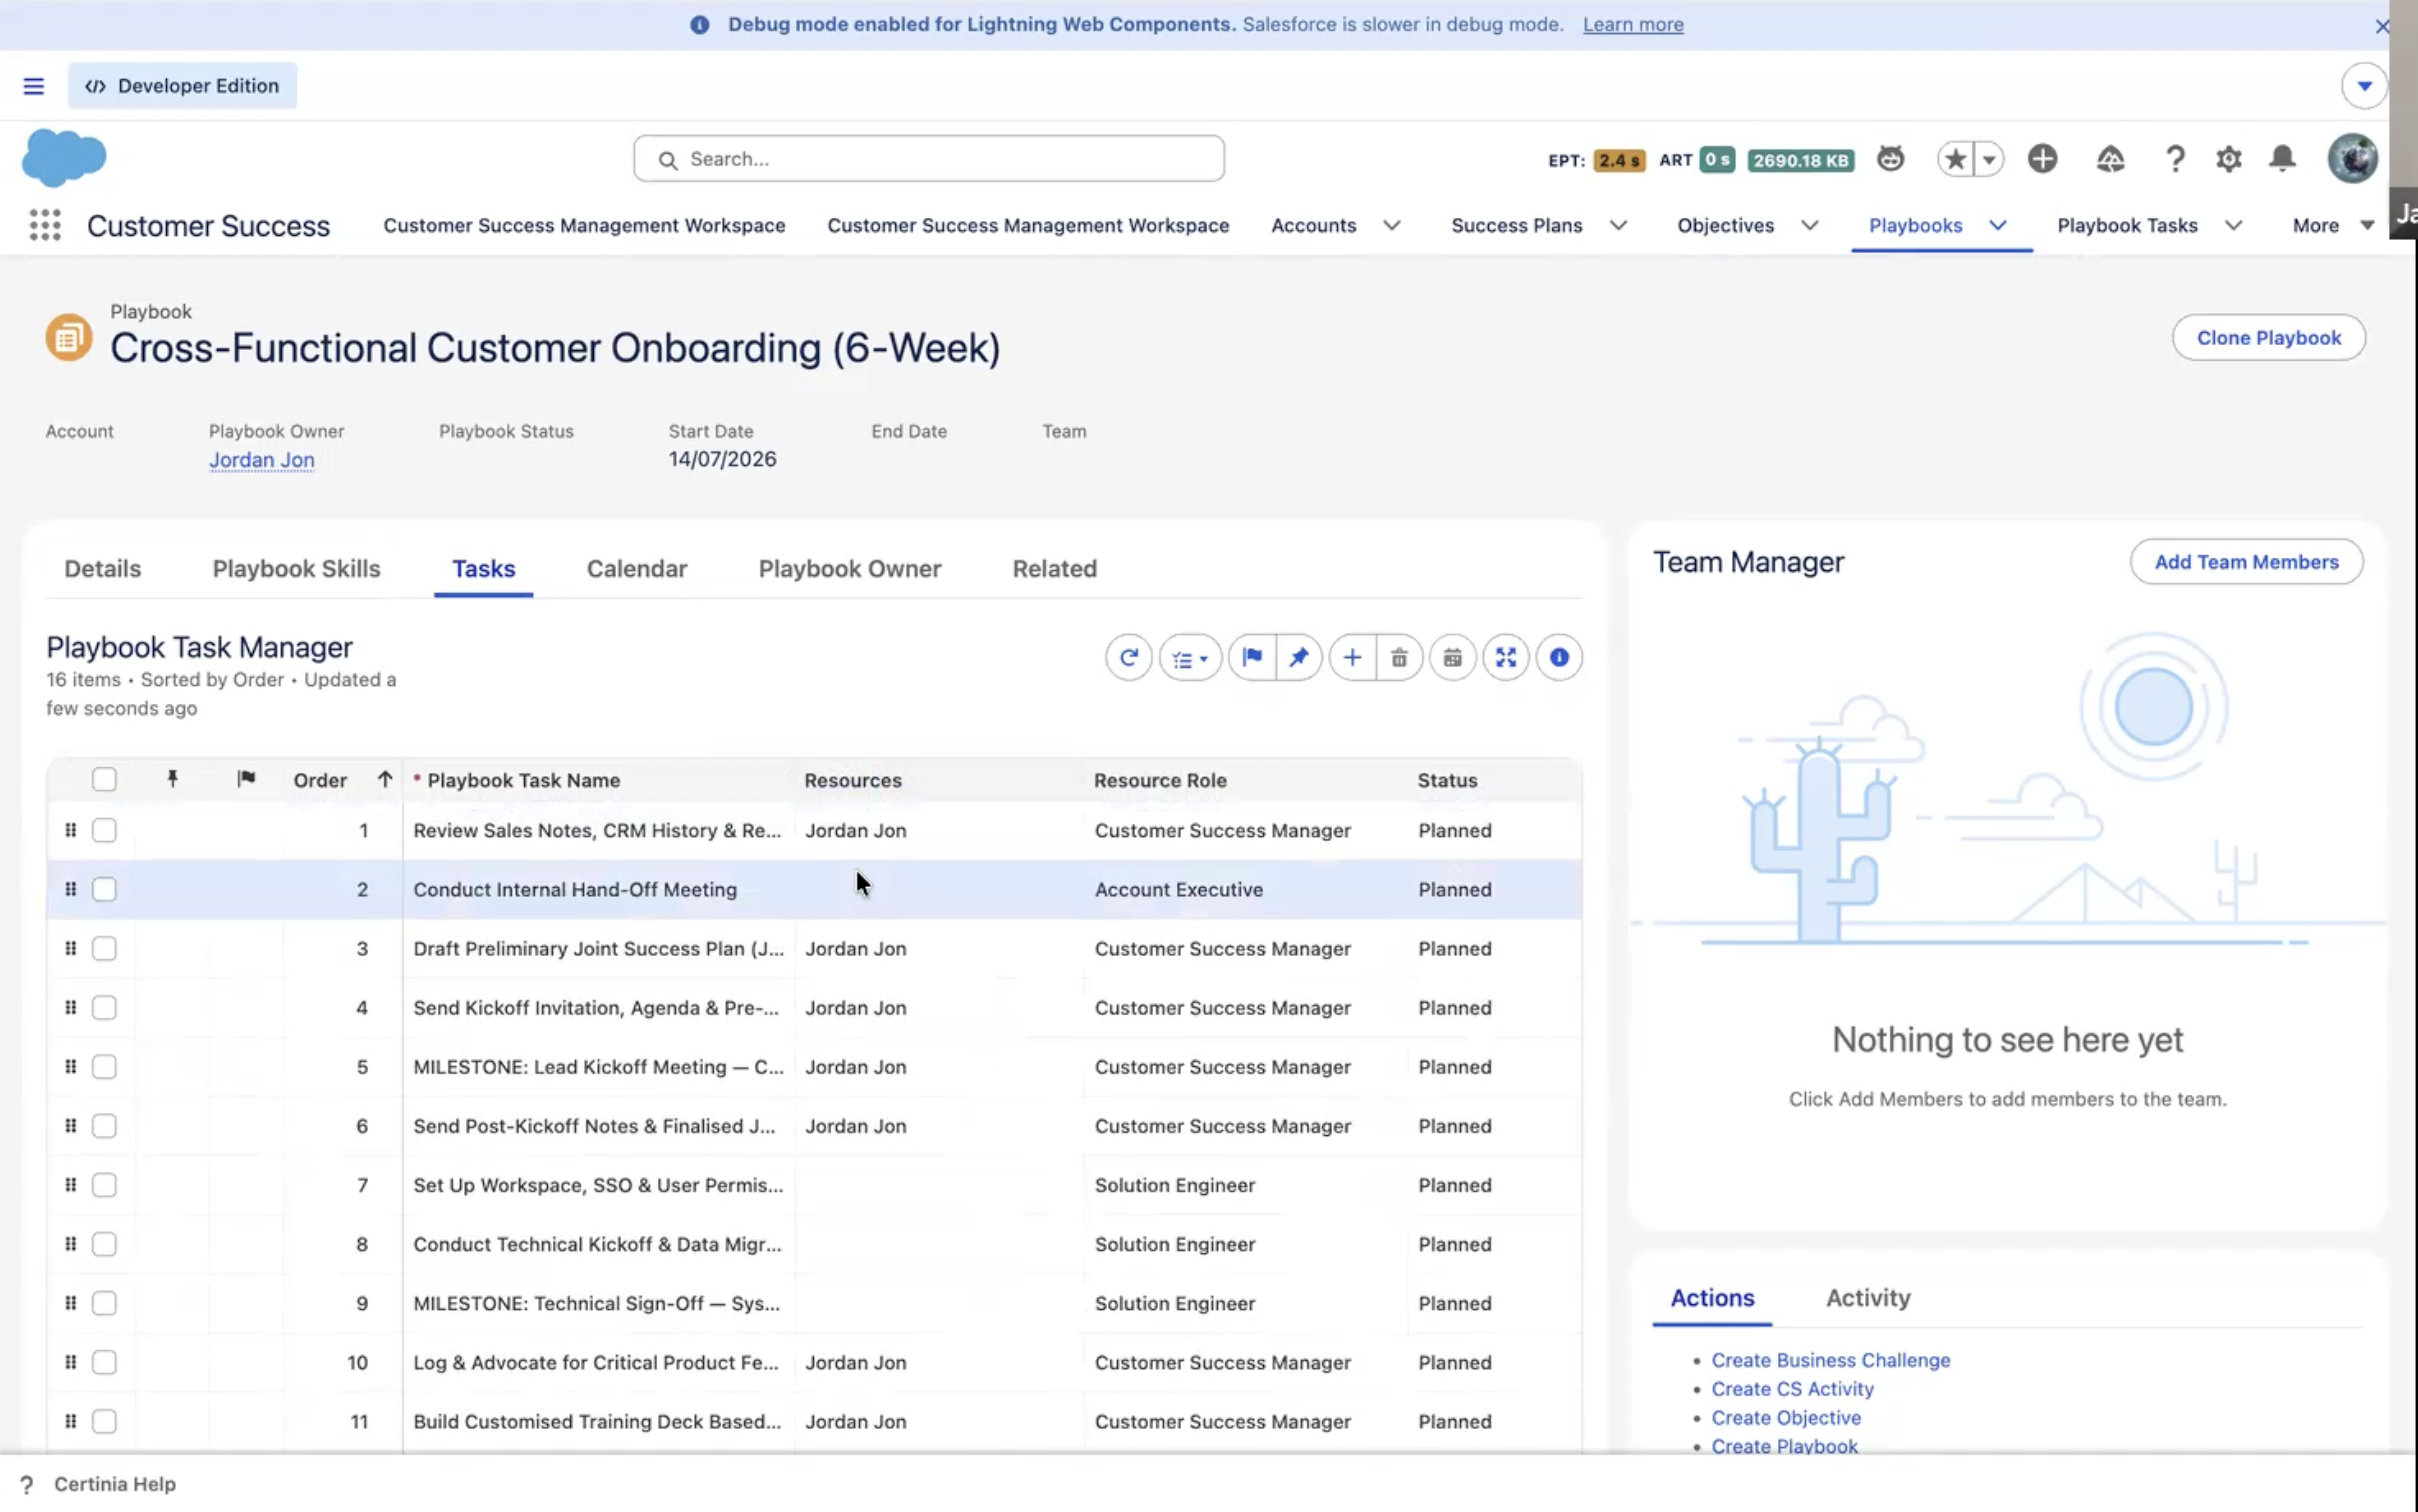This screenshot has height=1512, width=2418.
Task: Open the task list view options dropdown
Action: click(x=1190, y=657)
